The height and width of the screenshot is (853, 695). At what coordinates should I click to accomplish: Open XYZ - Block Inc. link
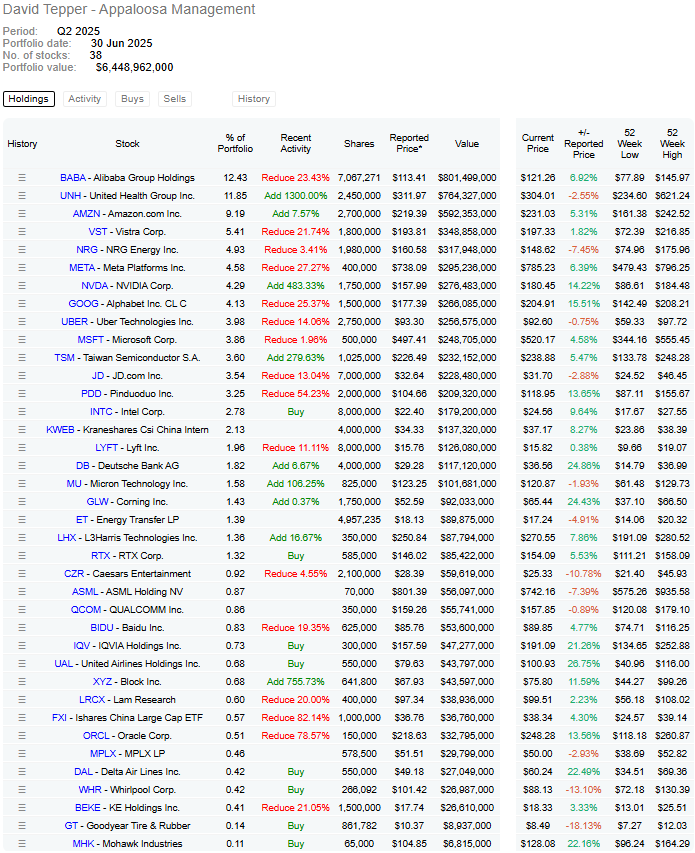127,682
